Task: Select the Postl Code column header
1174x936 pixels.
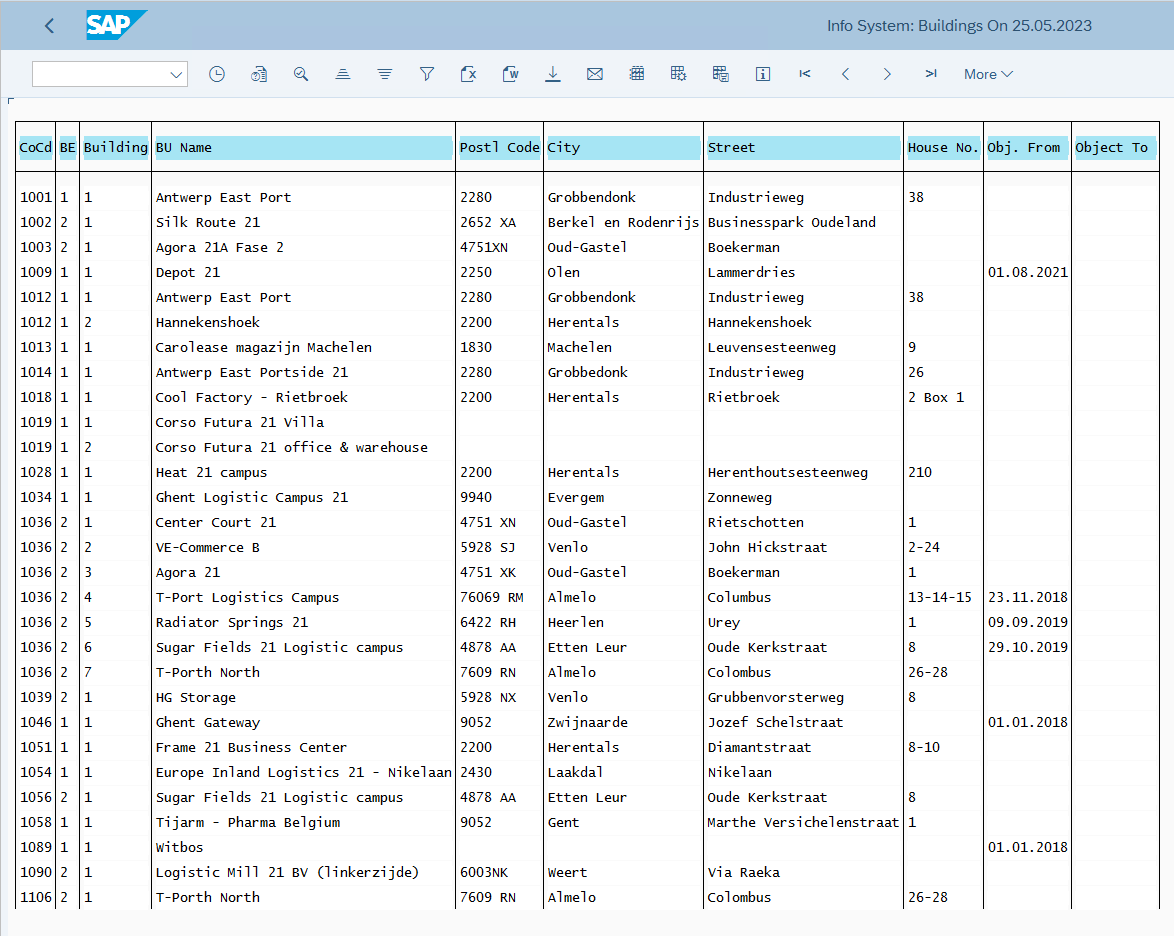Action: tap(499, 148)
